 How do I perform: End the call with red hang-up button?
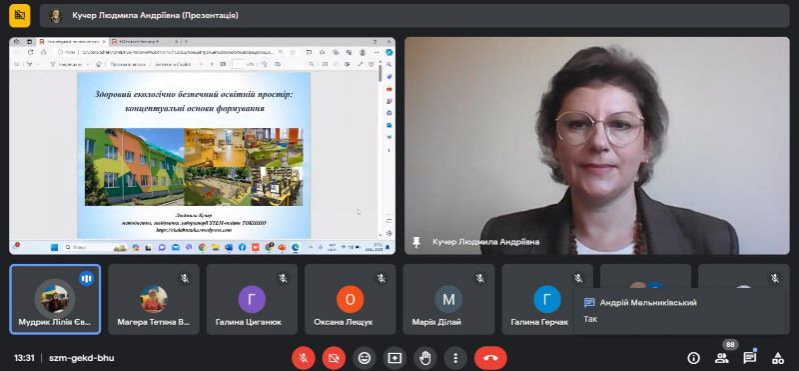491,358
